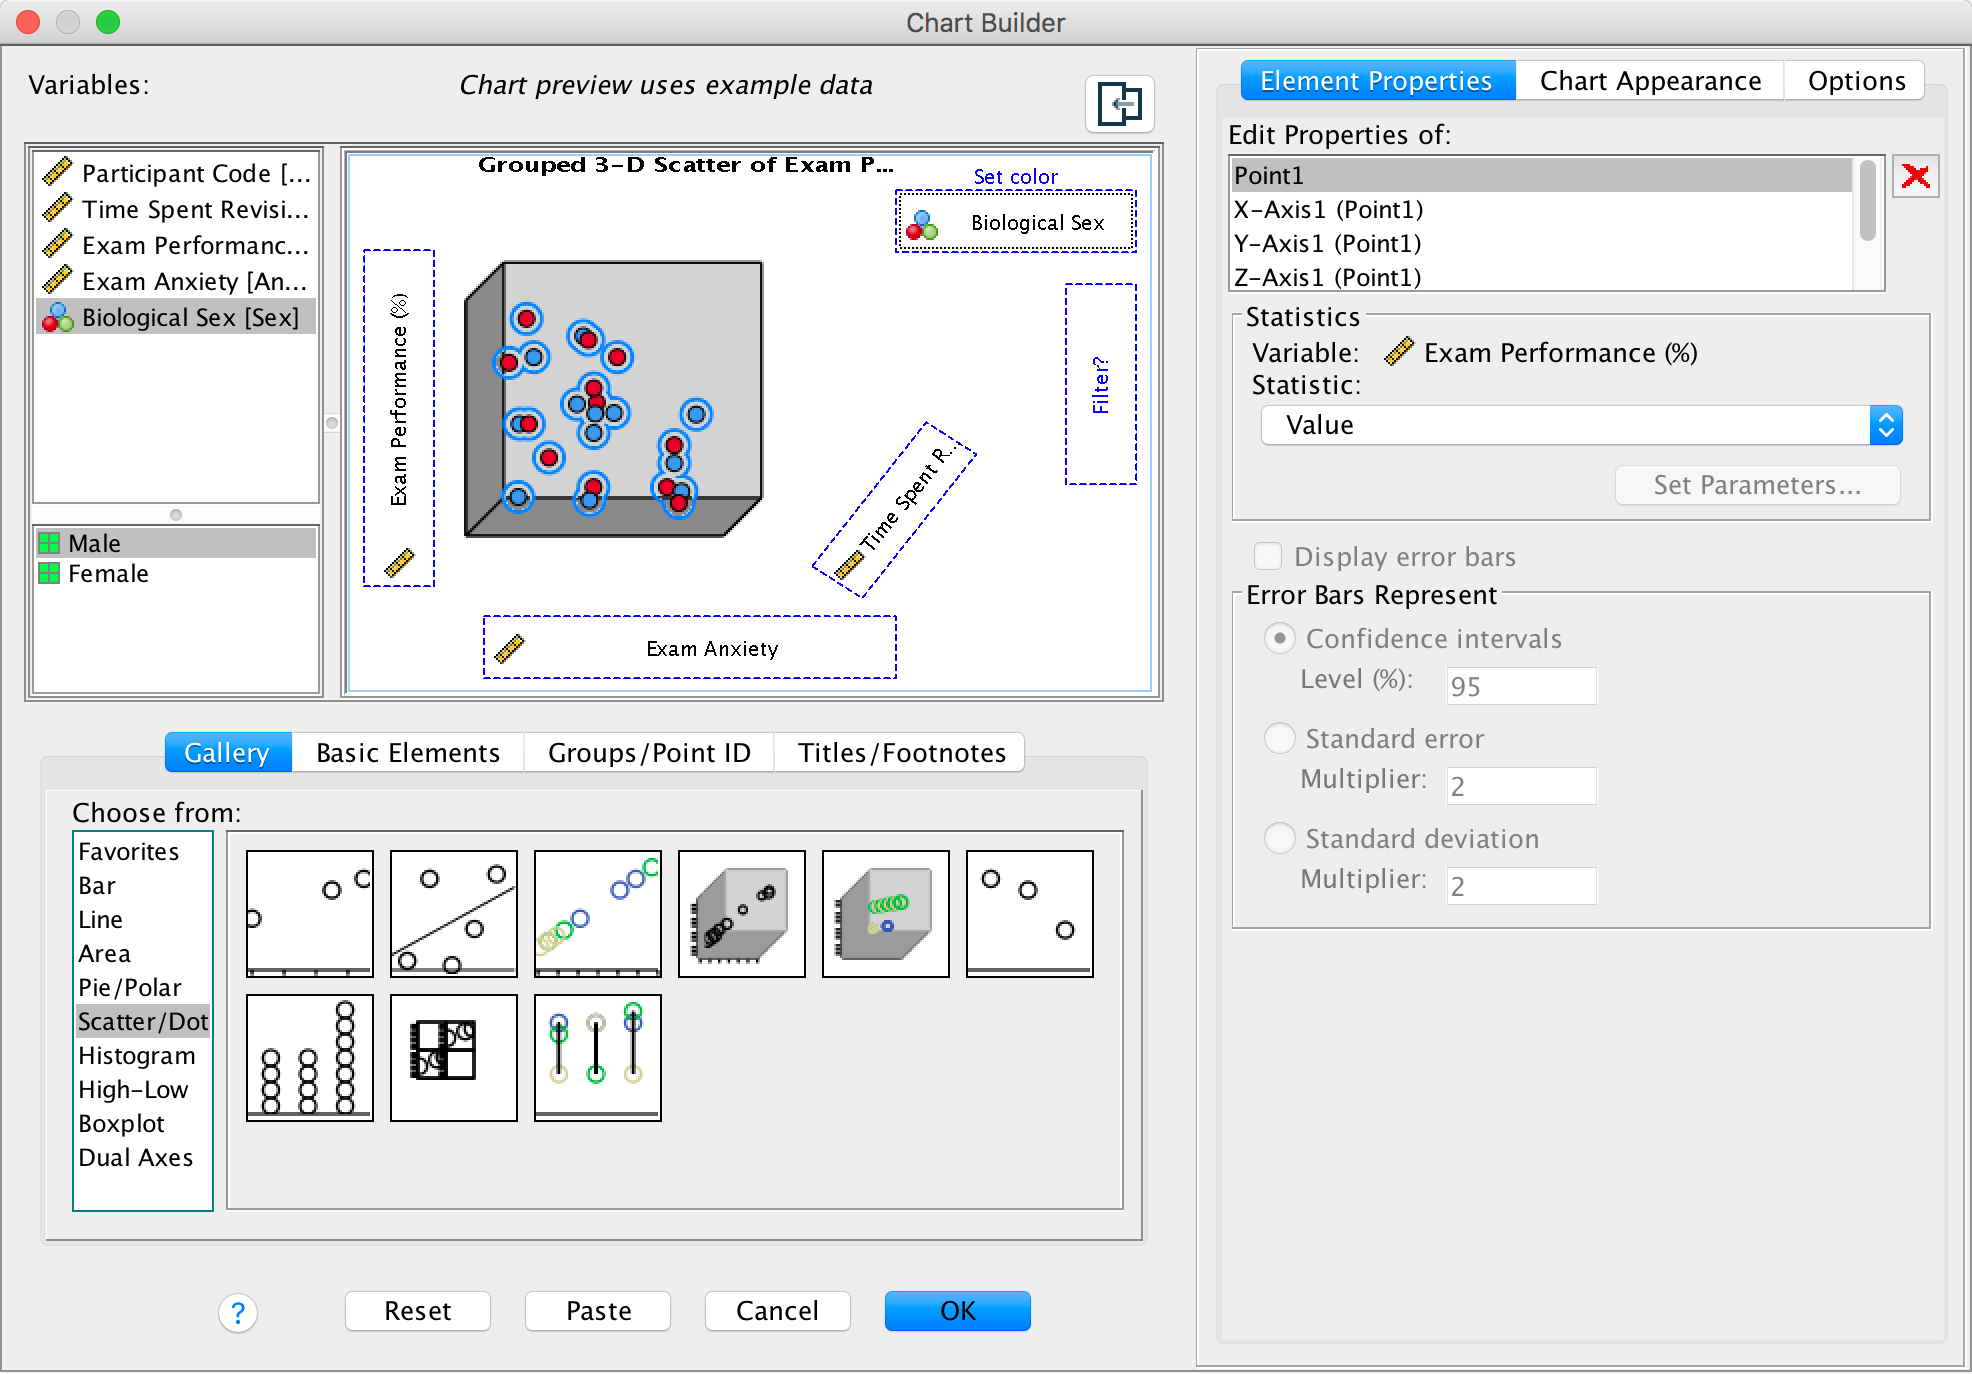Choose the grouped 3-D scatter gallery icon

click(885, 913)
